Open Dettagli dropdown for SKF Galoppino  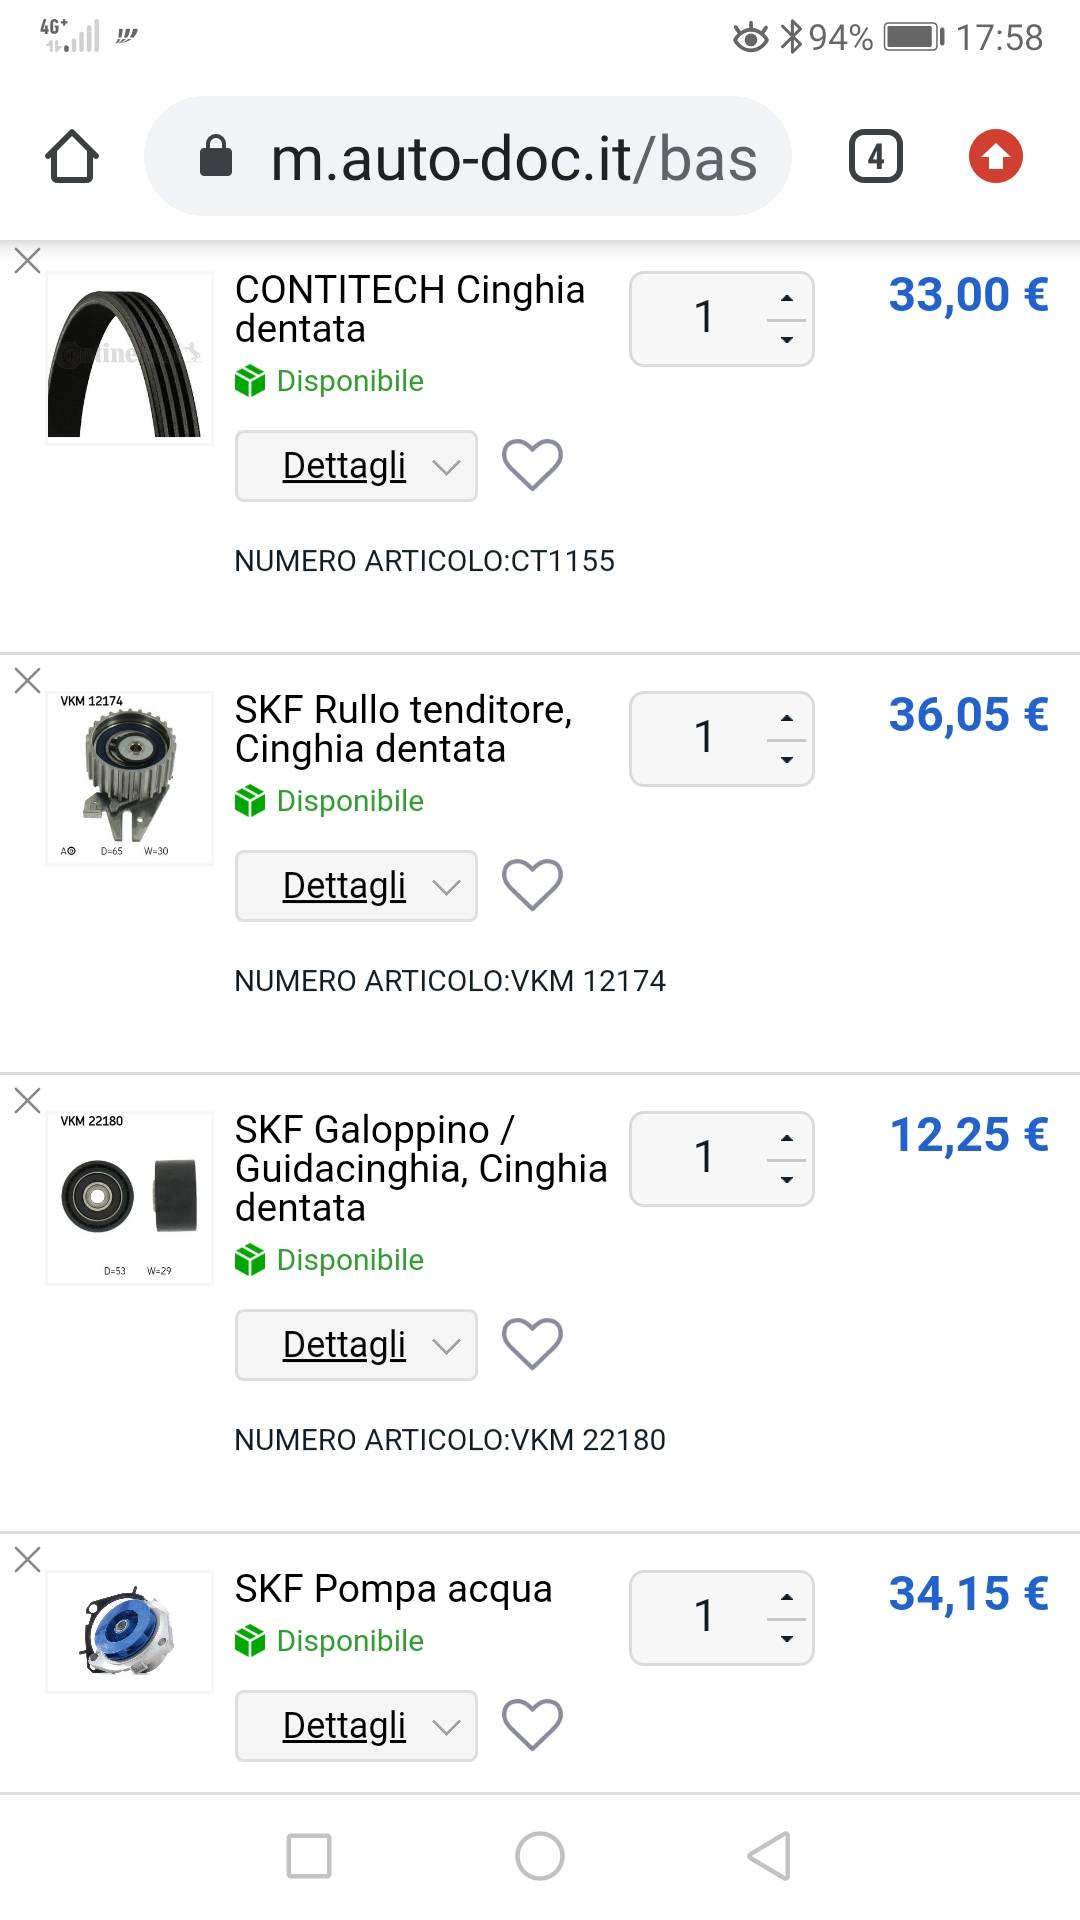356,1345
